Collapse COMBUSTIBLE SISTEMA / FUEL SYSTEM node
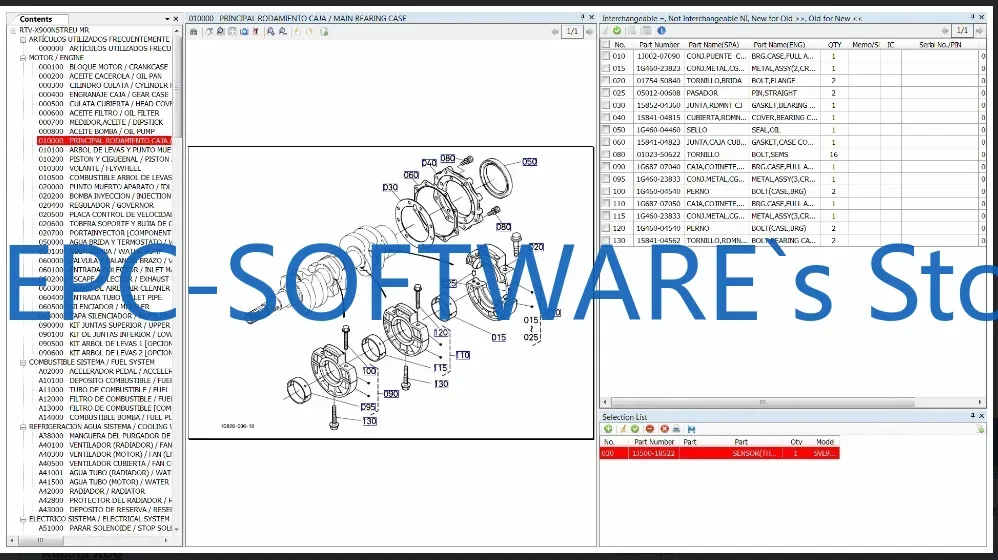Viewport: 998px width, 560px height. 23,363
